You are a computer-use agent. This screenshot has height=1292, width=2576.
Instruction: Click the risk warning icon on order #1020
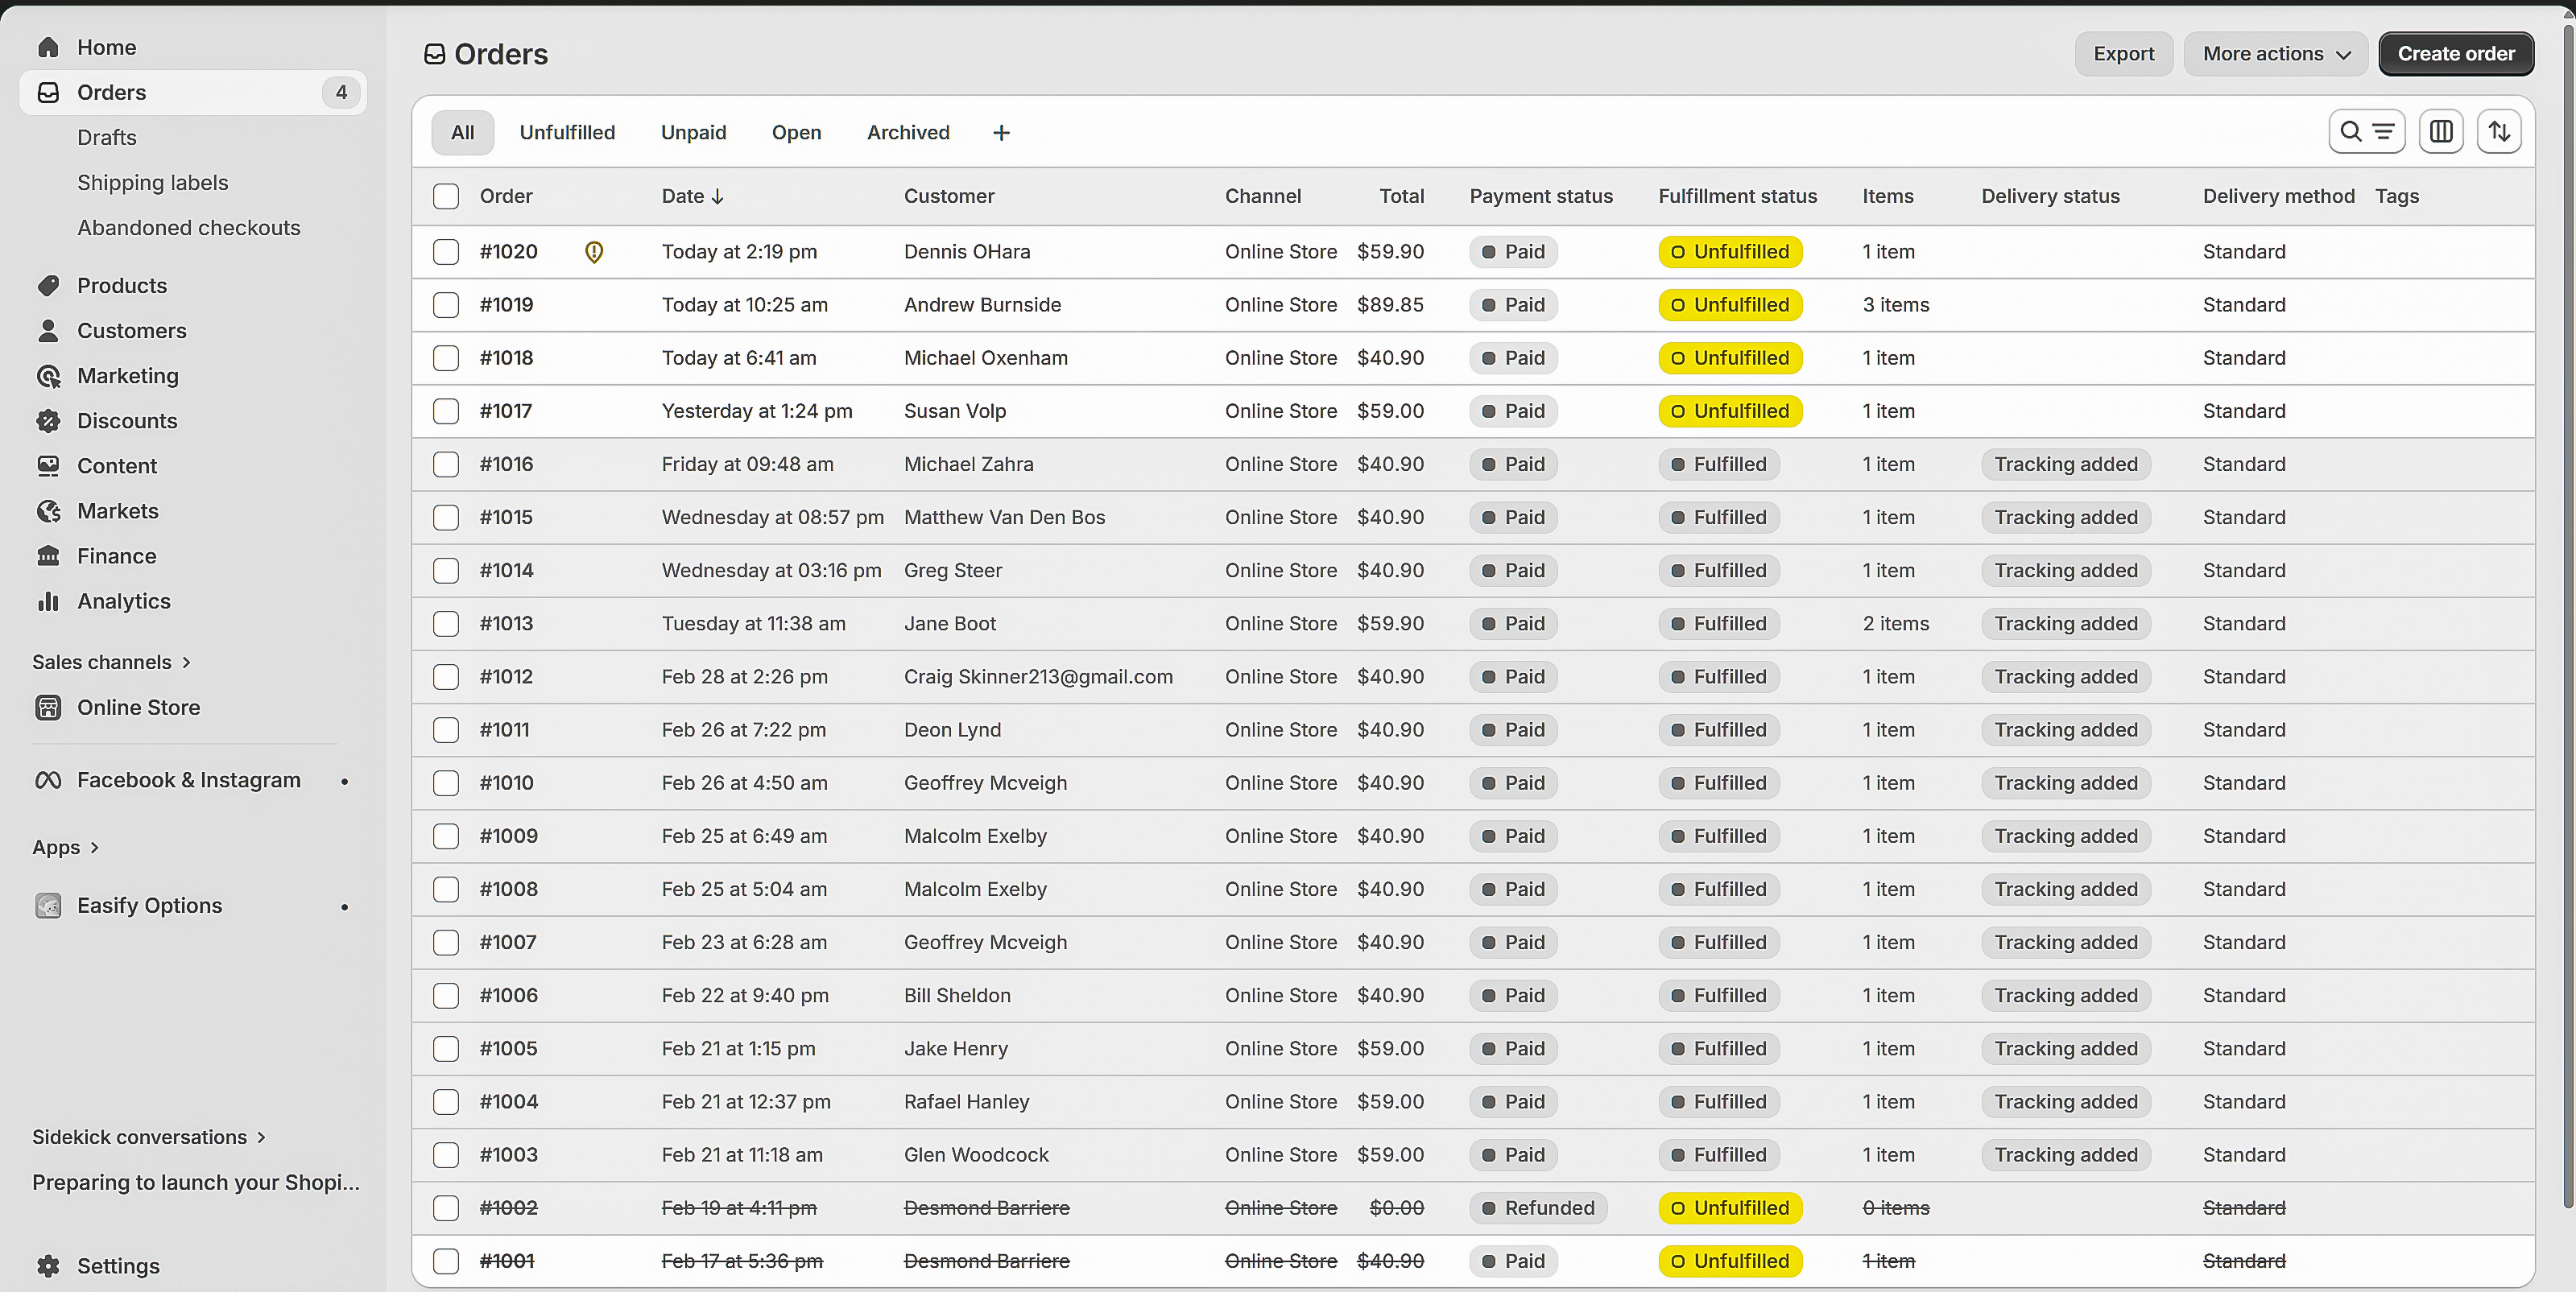[x=594, y=252]
